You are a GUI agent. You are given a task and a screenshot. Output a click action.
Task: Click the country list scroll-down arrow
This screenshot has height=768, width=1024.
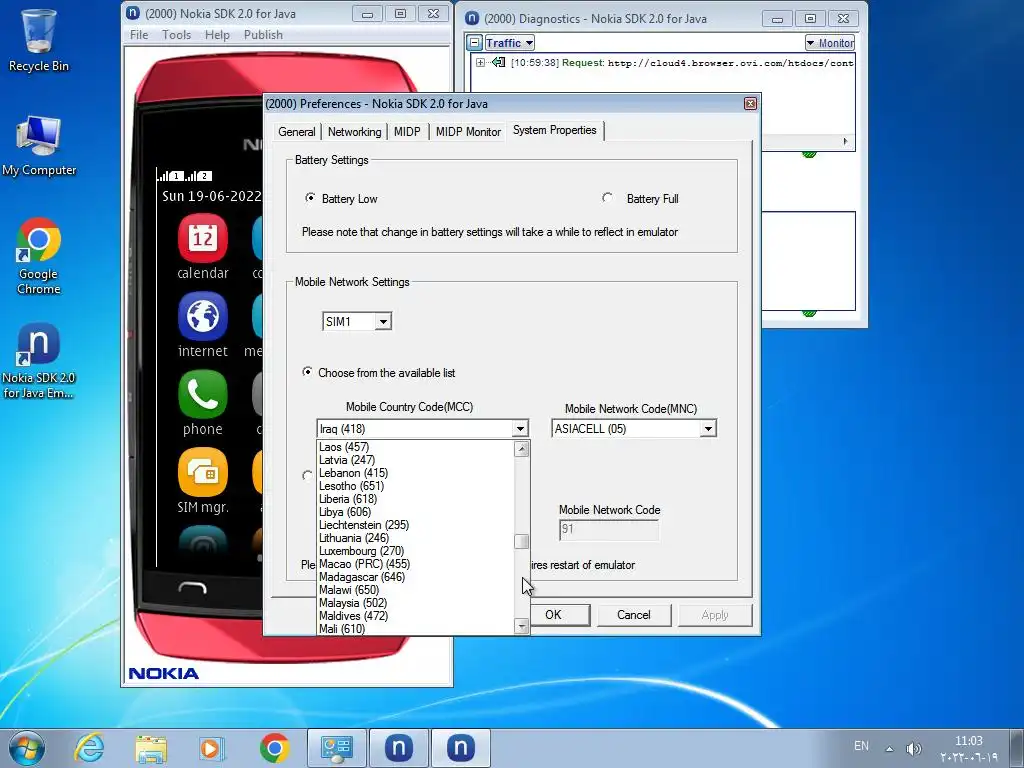click(x=521, y=626)
